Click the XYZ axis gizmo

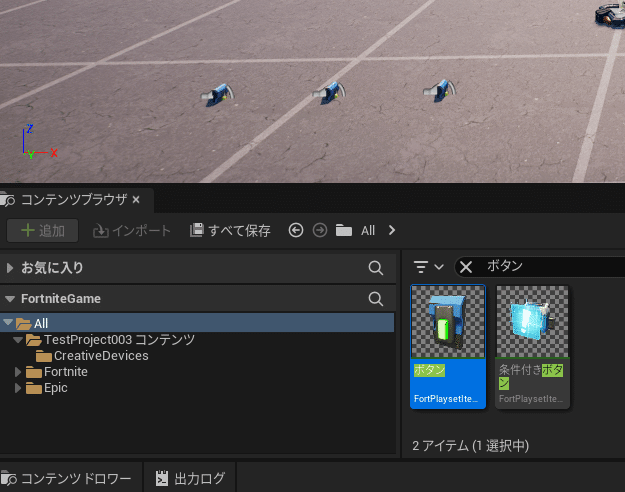click(x=39, y=142)
